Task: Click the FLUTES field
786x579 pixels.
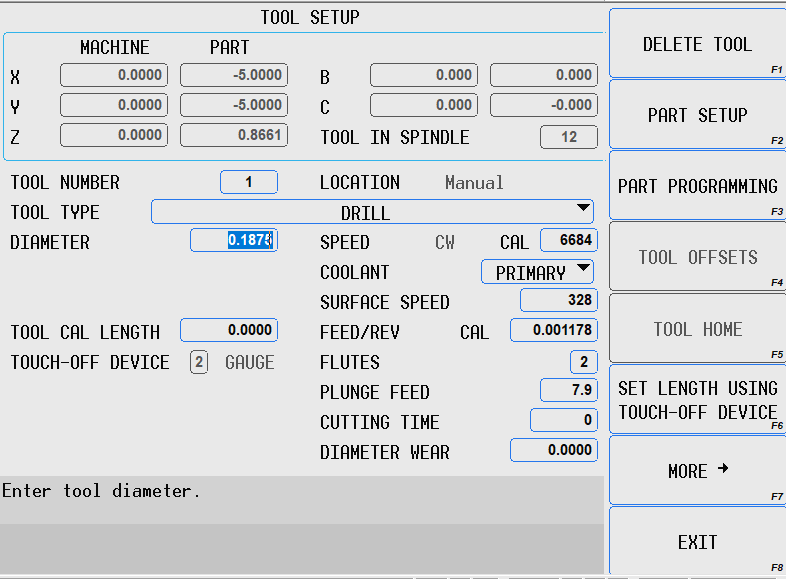Action: click(x=583, y=362)
